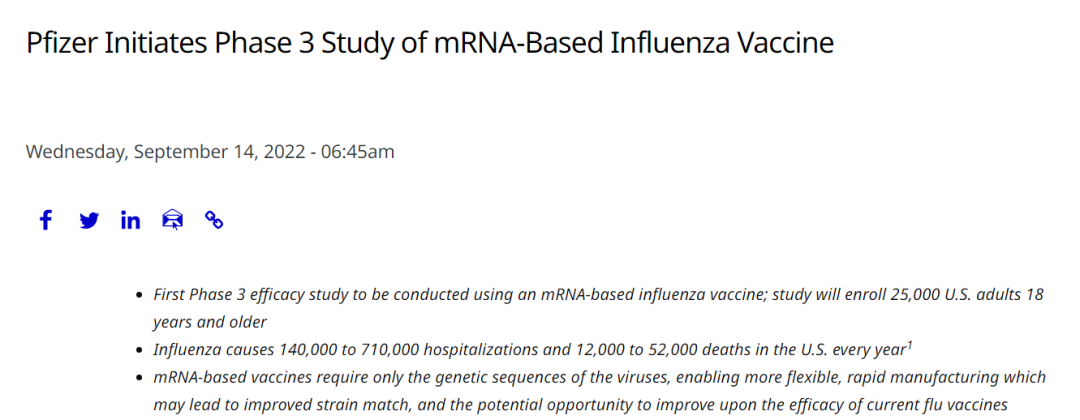Click the bullet marker before 'First Phase 3'
Viewport: 1080px width, 420px height.
pos(138,296)
